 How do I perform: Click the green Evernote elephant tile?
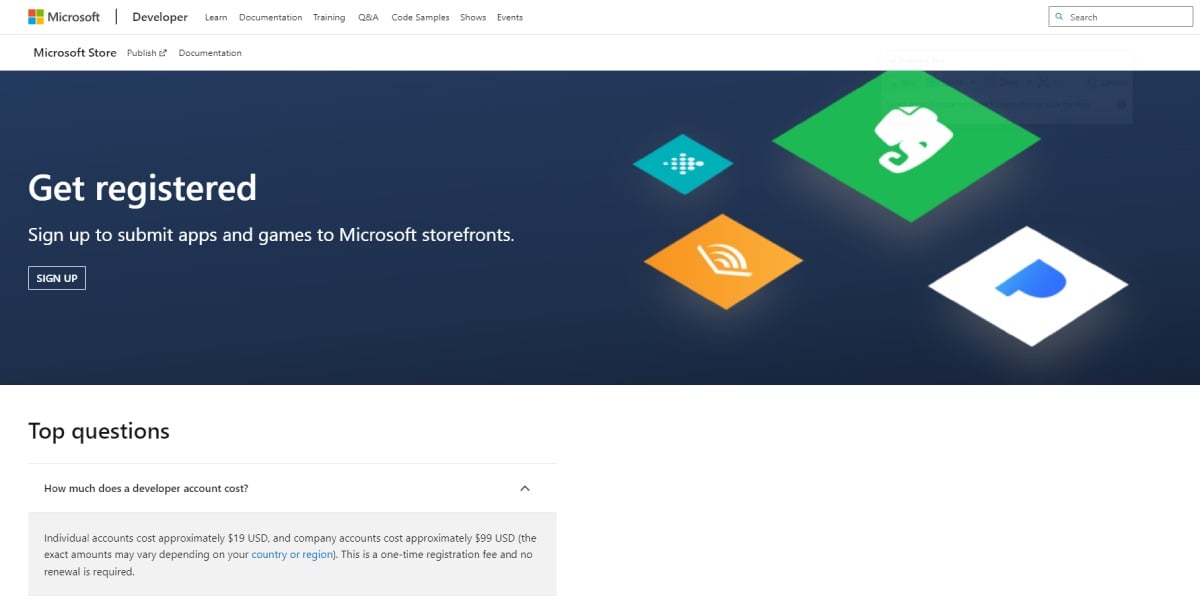click(x=906, y=143)
